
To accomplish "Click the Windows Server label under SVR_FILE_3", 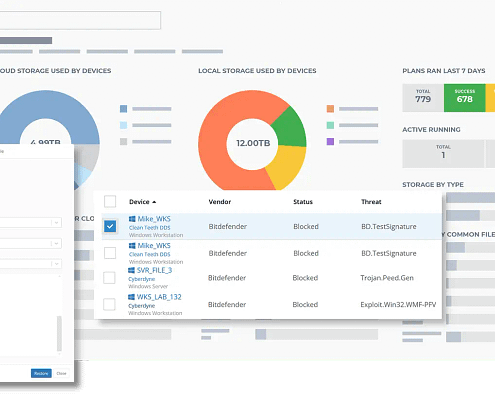I will [x=148, y=286].
